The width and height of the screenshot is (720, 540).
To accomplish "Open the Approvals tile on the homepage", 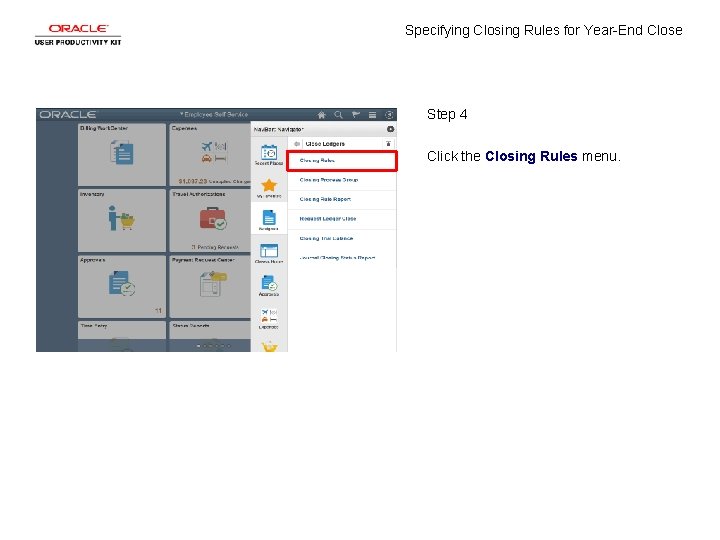I will (x=122, y=286).
